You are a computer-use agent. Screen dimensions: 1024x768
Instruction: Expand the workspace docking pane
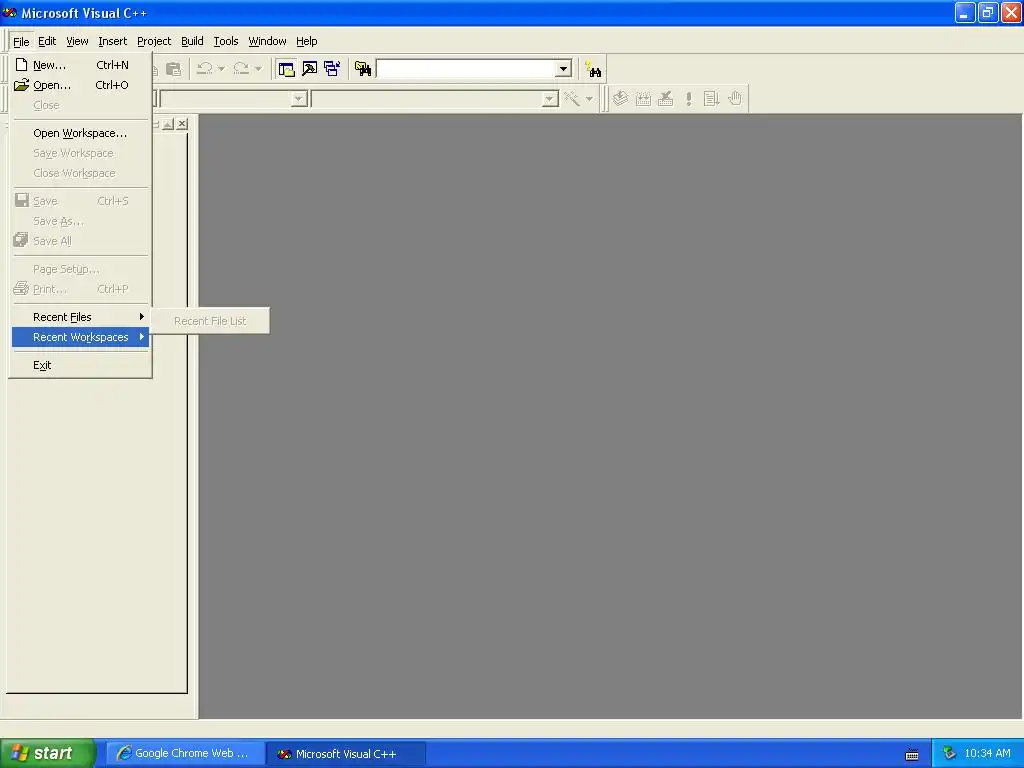pyautogui.click(x=168, y=123)
